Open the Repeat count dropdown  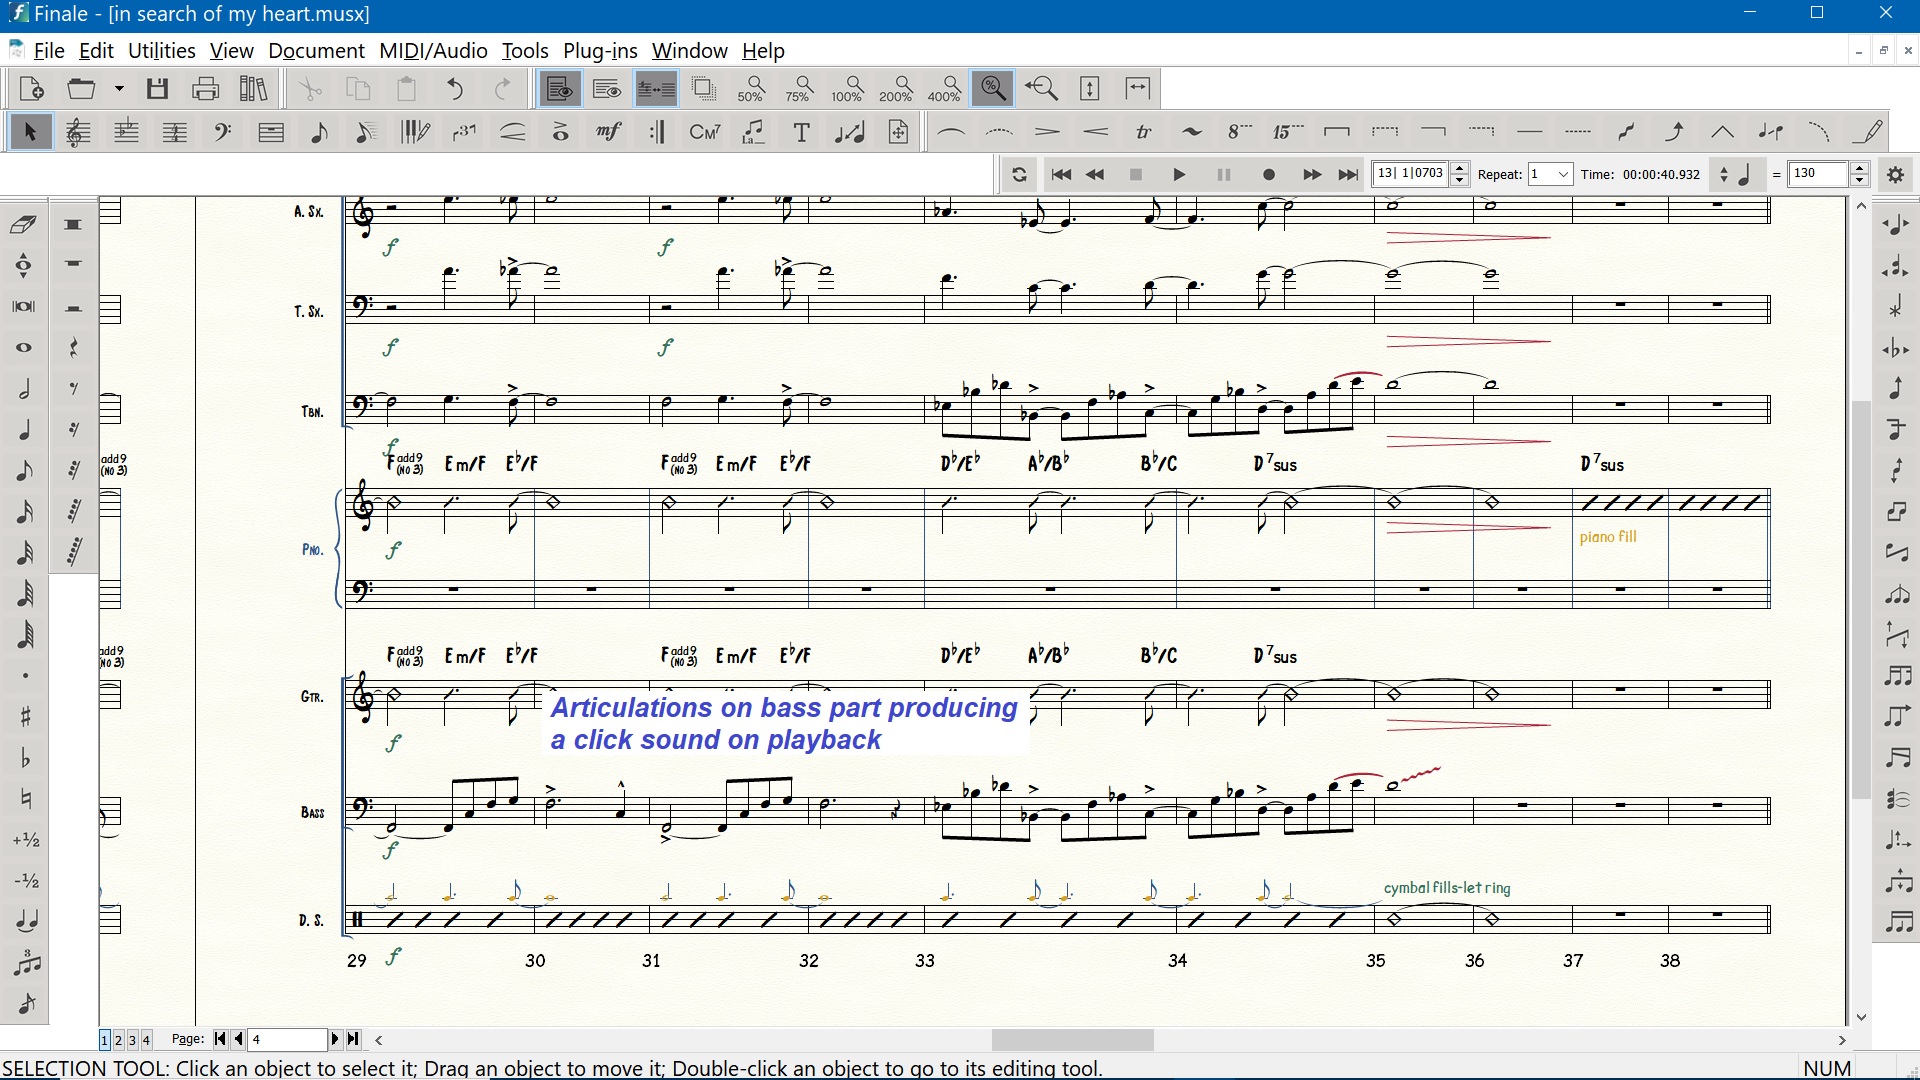[1563, 175]
